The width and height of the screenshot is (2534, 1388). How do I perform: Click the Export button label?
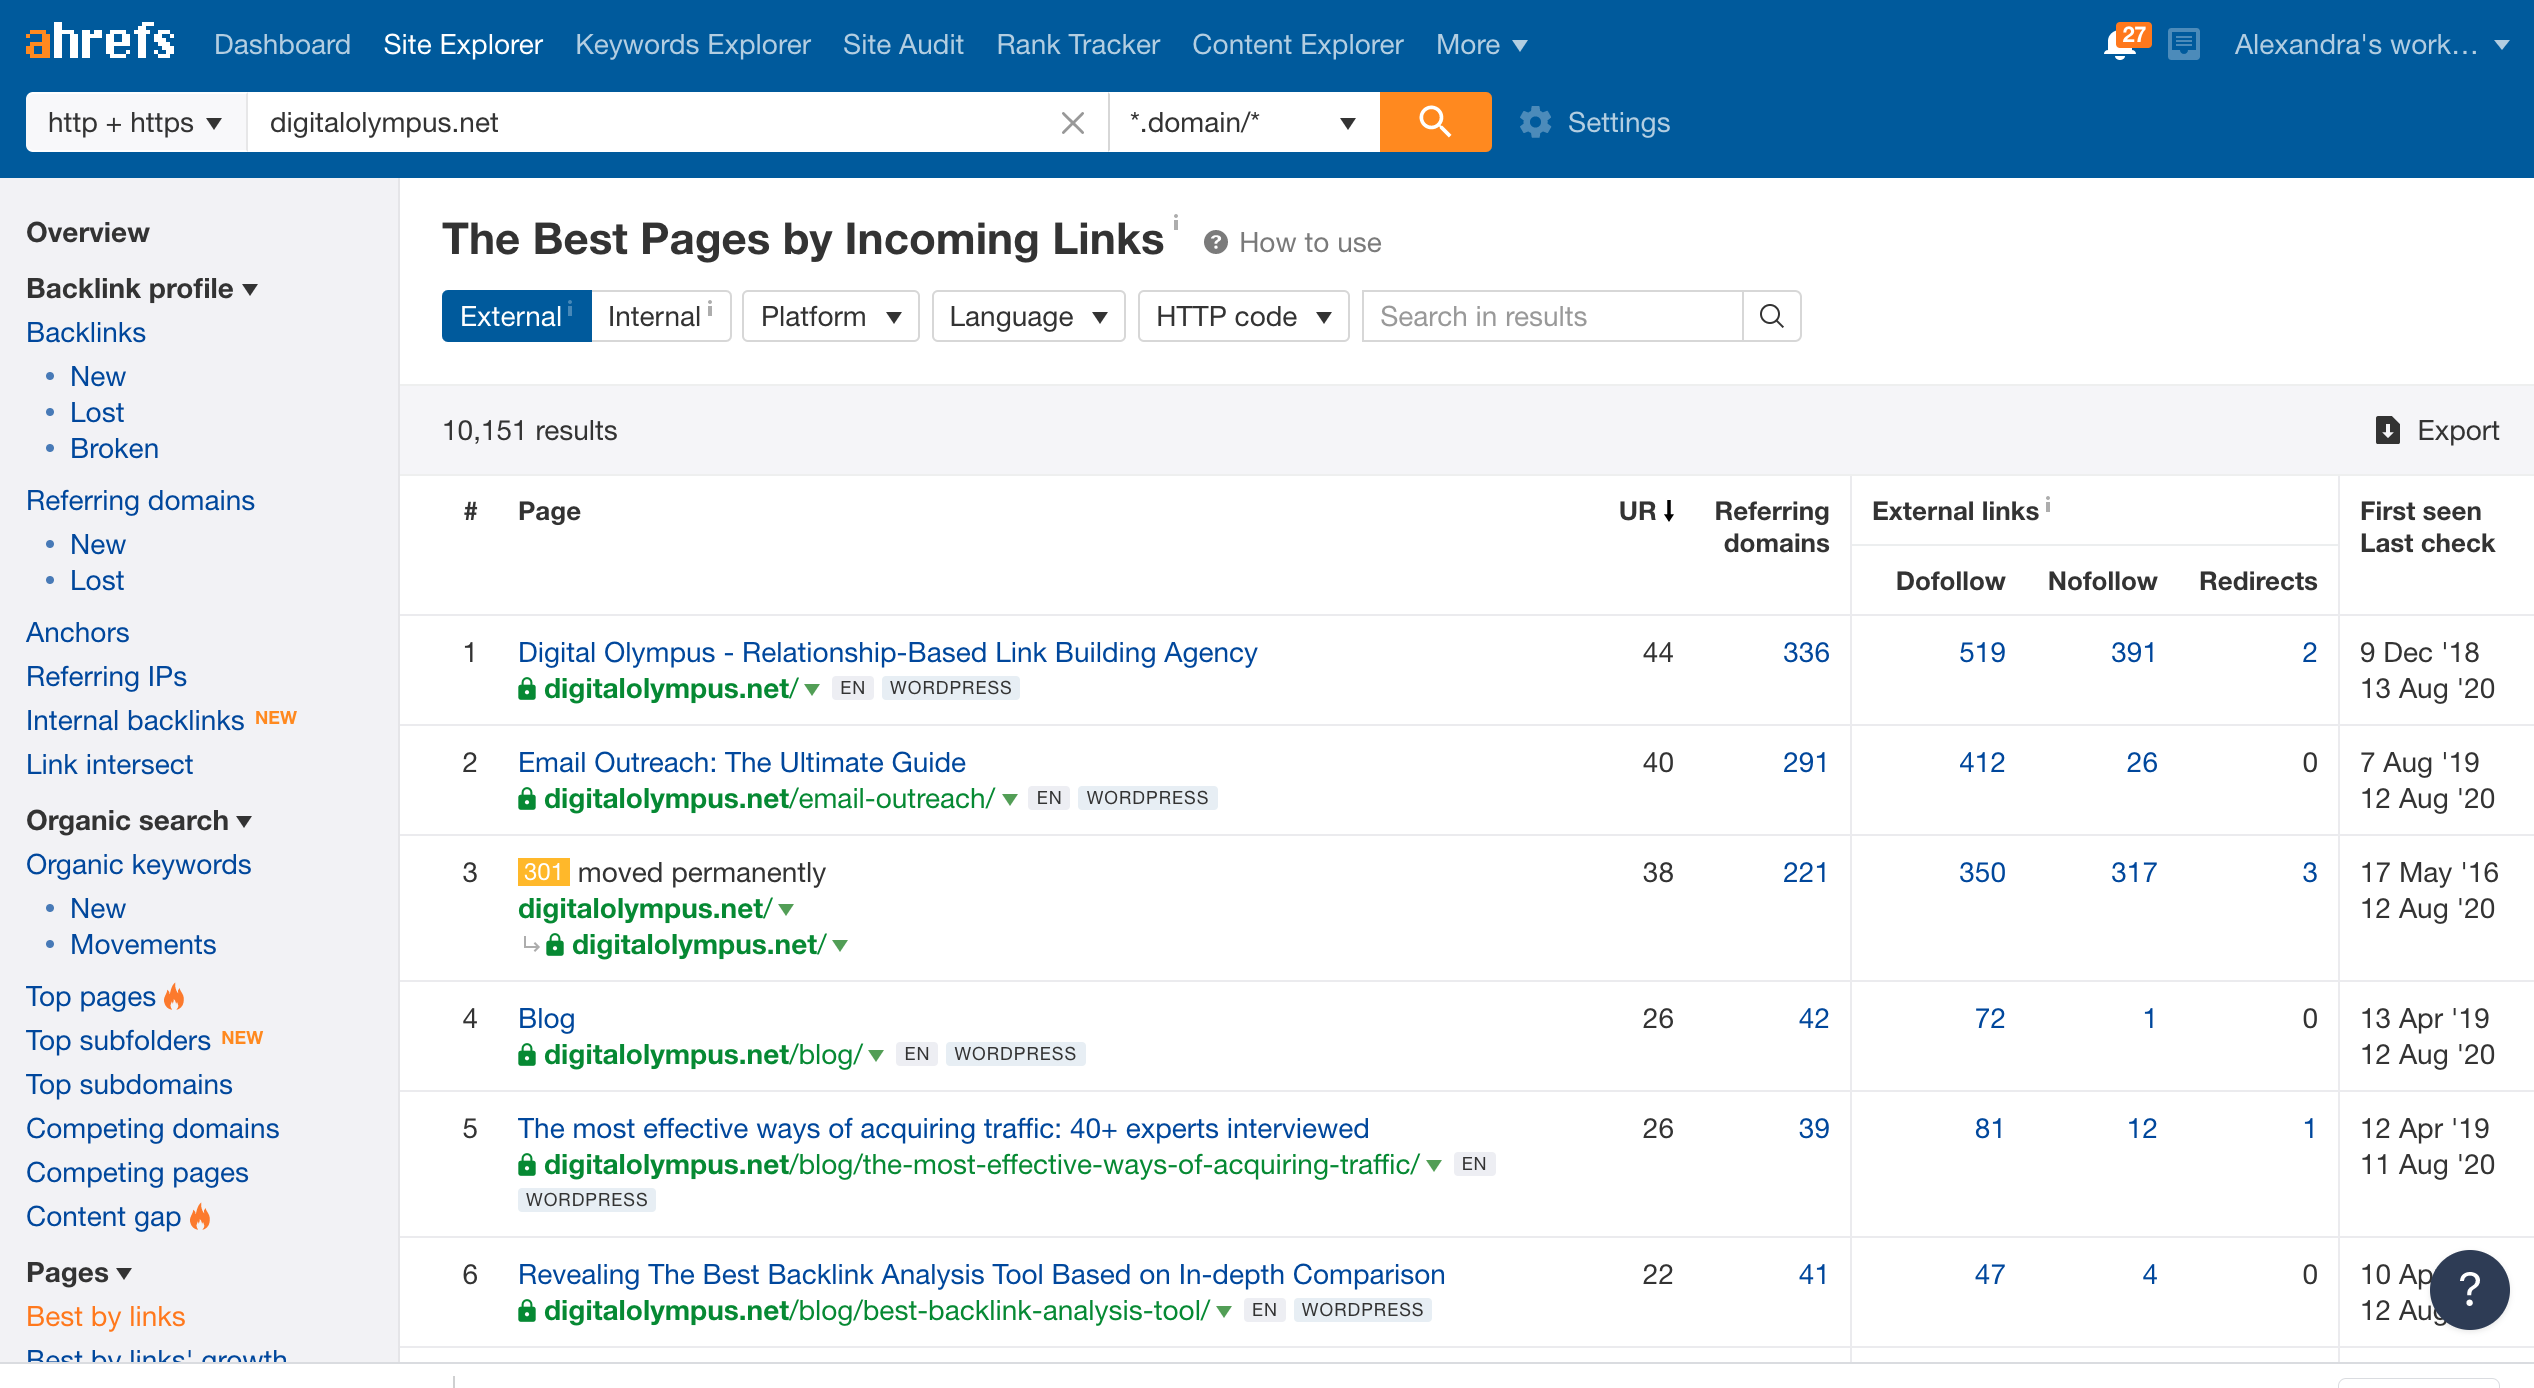tap(2458, 430)
